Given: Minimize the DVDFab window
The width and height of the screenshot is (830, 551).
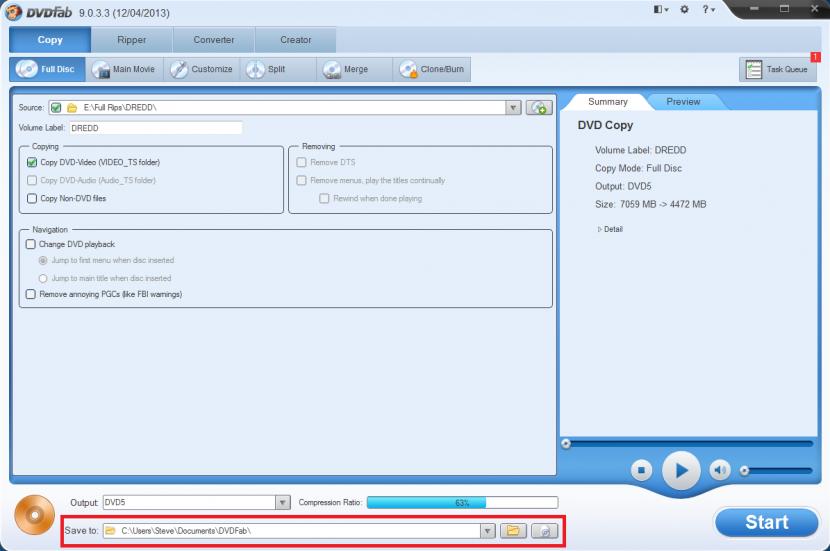Looking at the screenshot, I should (755, 8).
